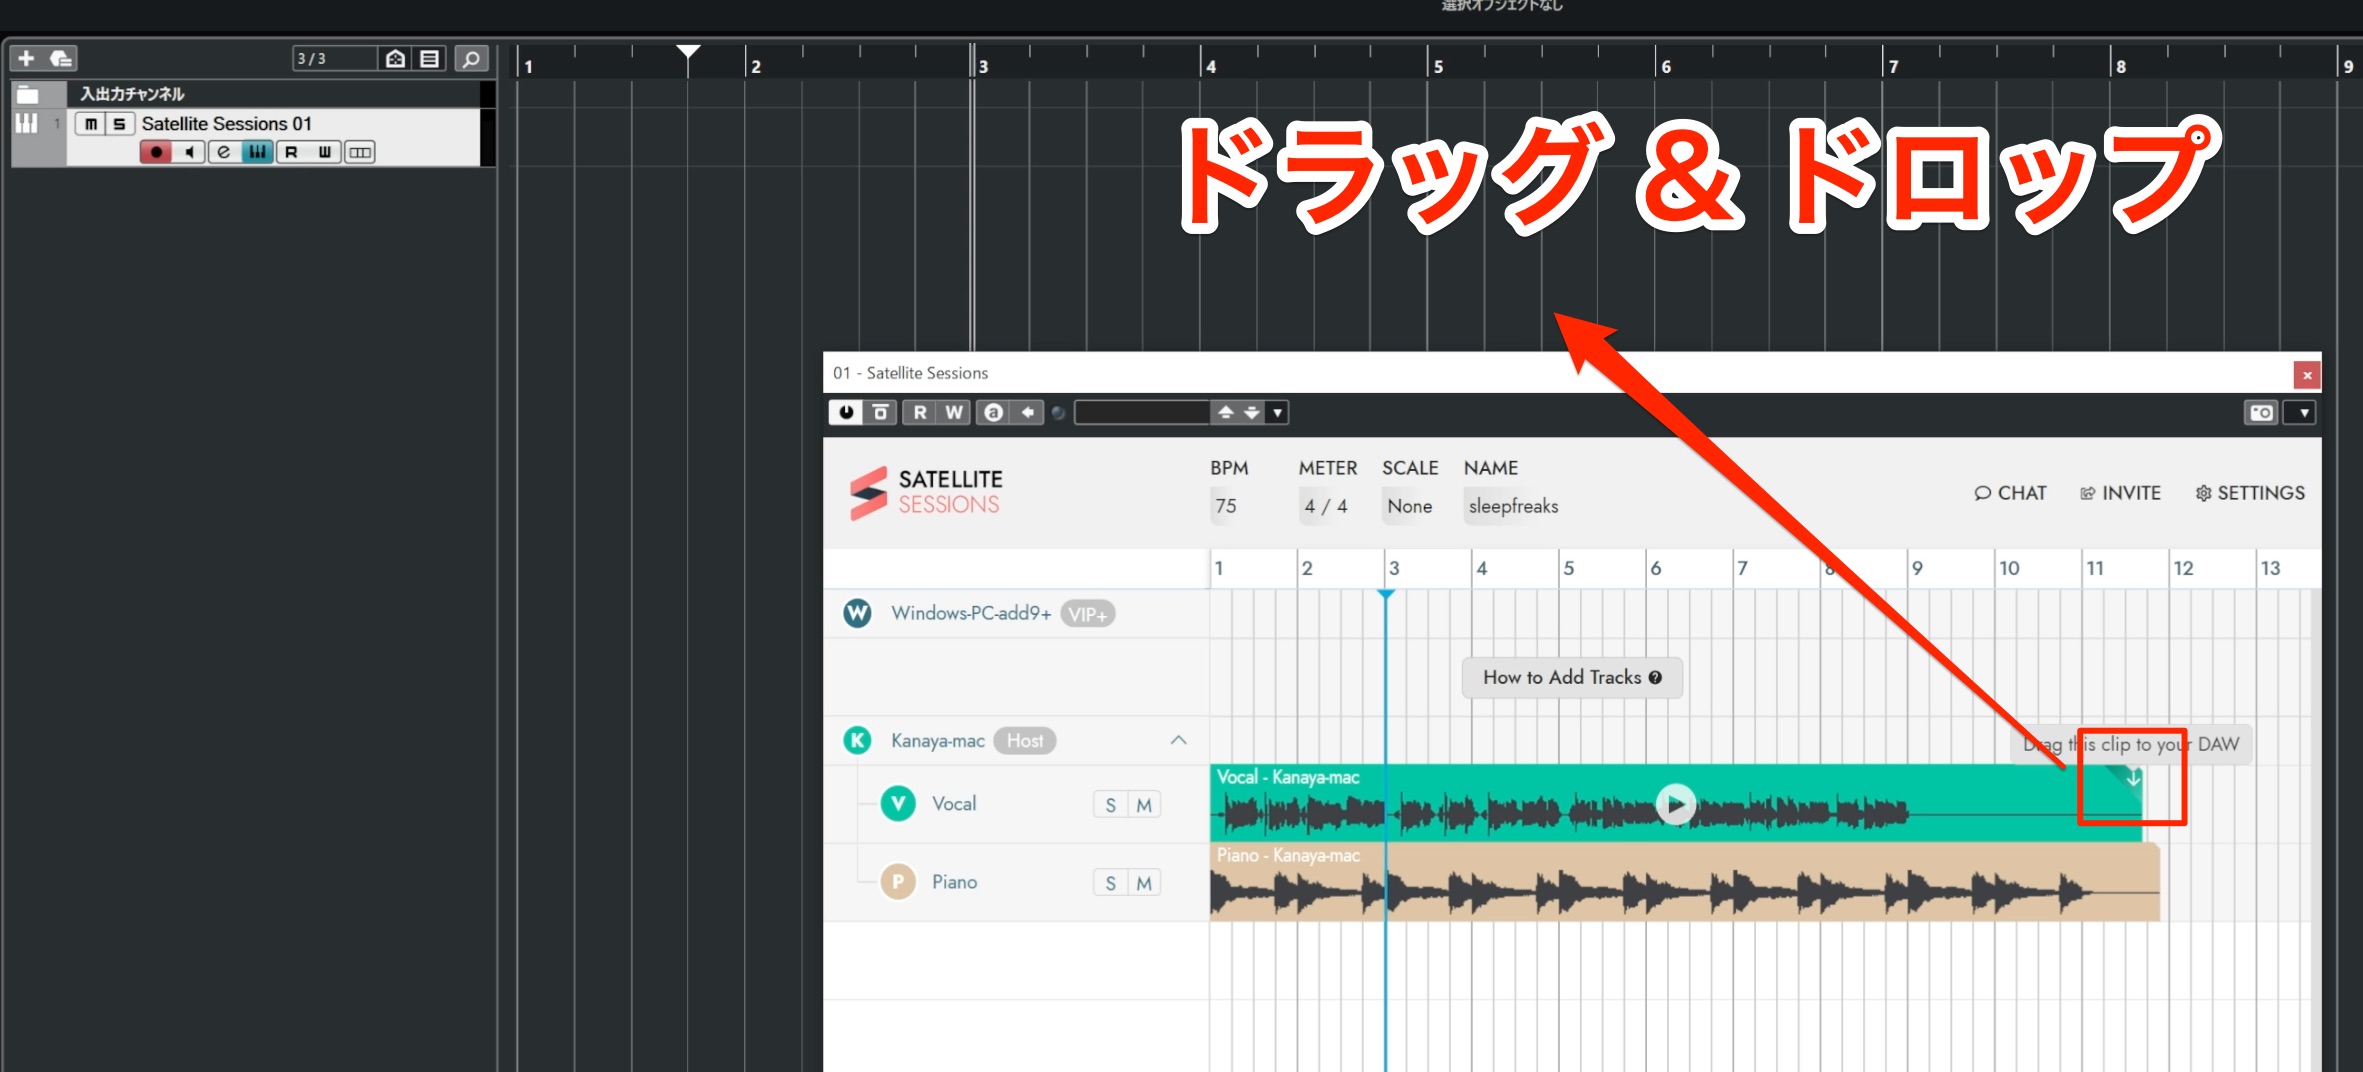This screenshot has width=2363, height=1072.
Task: Open the CHAT panel
Action: tap(2011, 493)
